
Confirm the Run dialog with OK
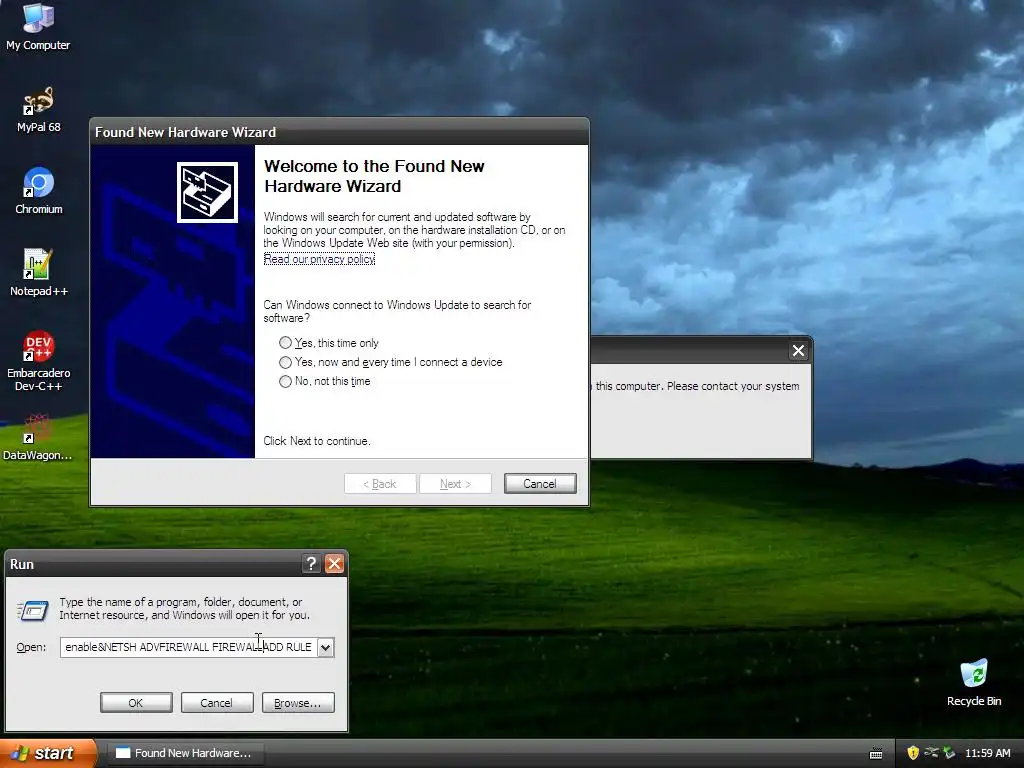pyautogui.click(x=136, y=703)
